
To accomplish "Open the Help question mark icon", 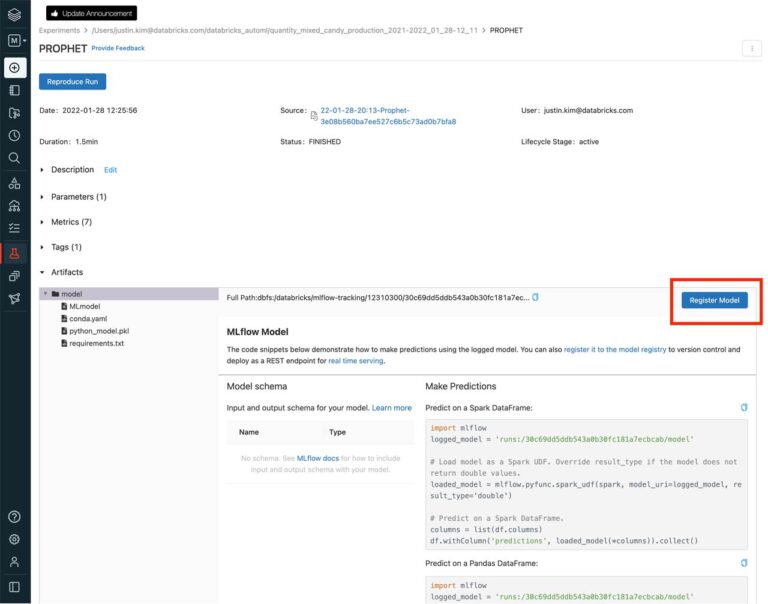I will 15,517.
